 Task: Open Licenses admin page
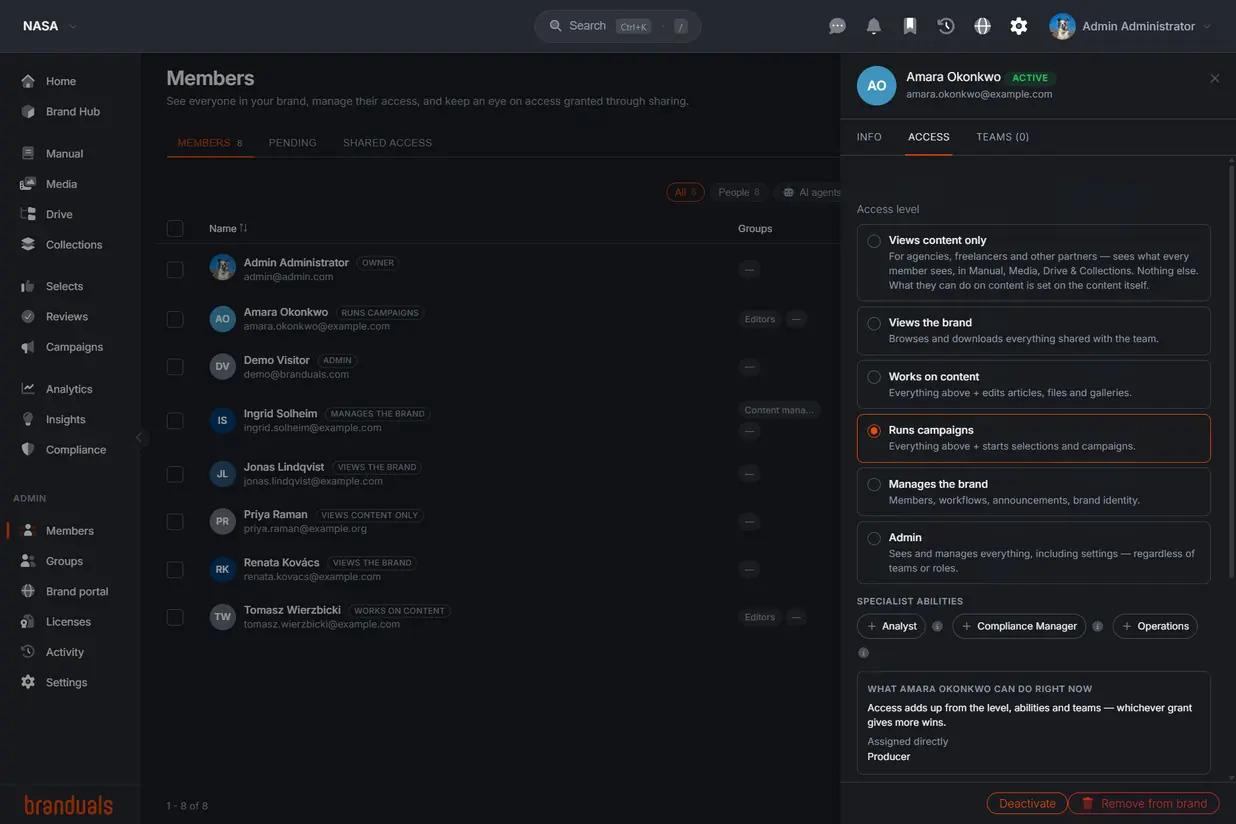pos(68,622)
